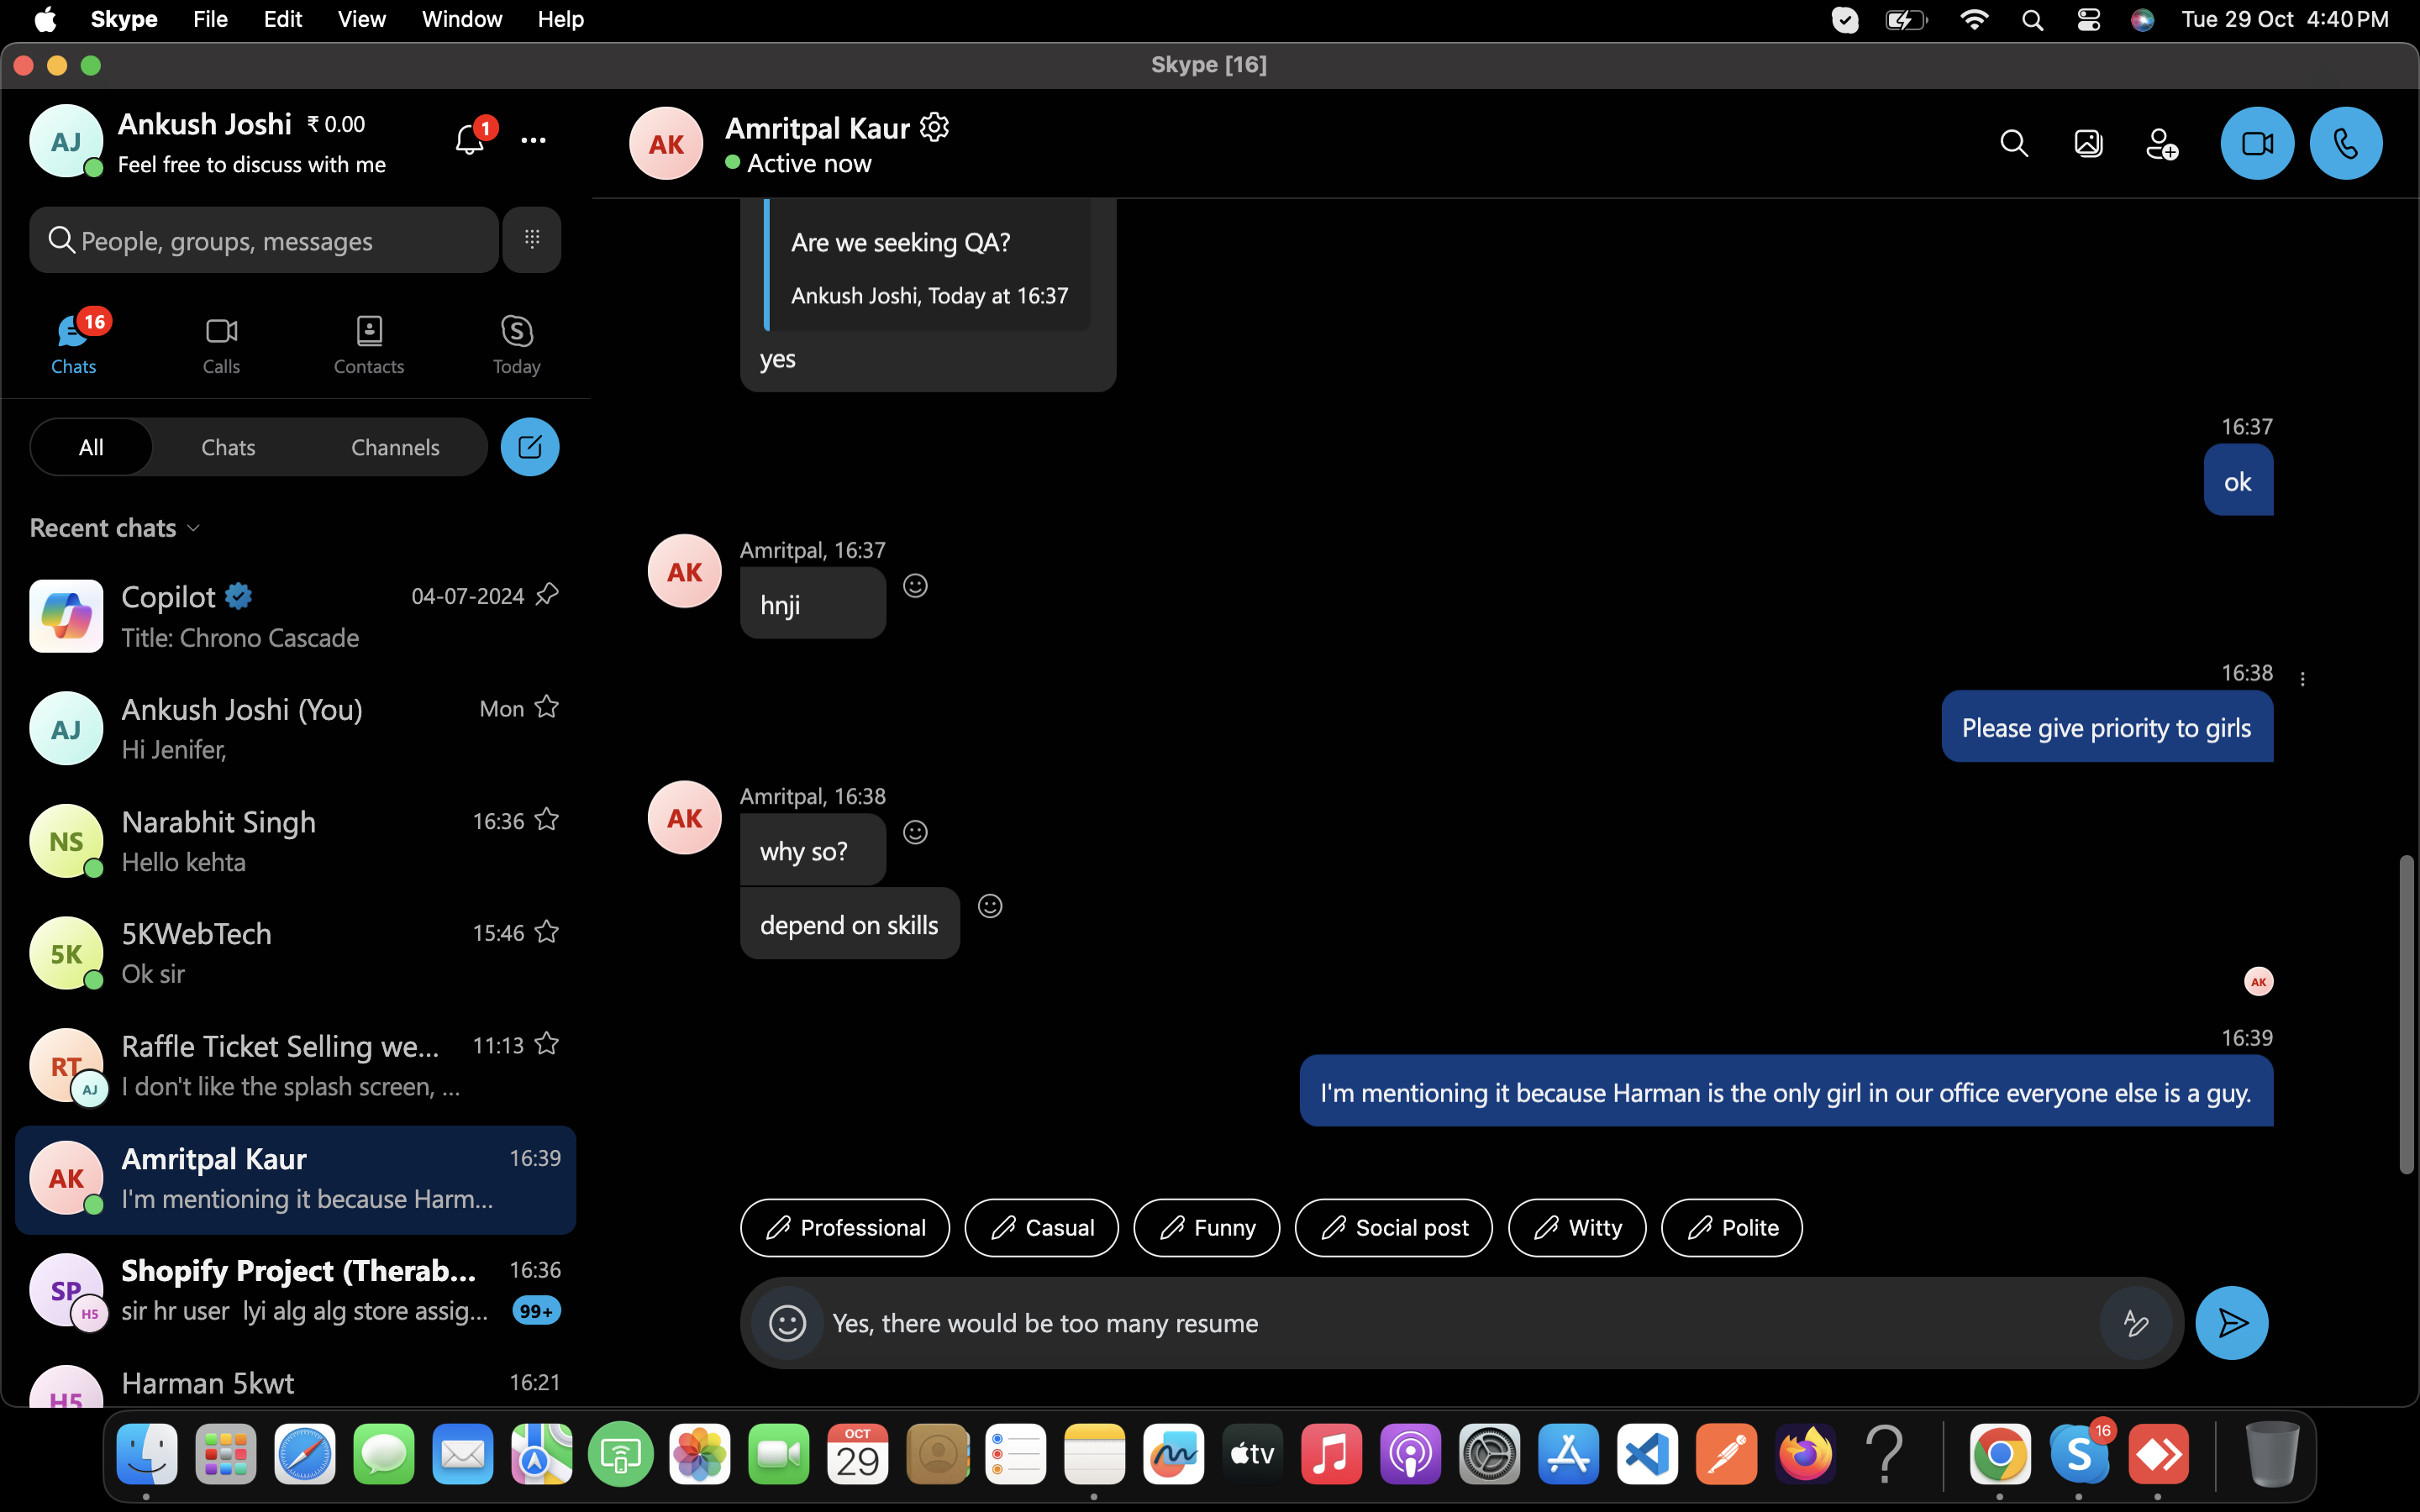This screenshot has height=1512, width=2420.
Task: Rewrite message as Social post
Action: (x=1393, y=1227)
